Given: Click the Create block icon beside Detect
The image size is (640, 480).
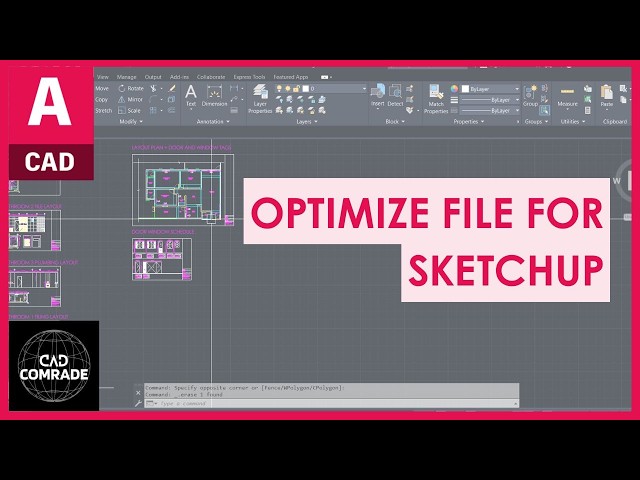Looking at the screenshot, I should click(x=410, y=88).
